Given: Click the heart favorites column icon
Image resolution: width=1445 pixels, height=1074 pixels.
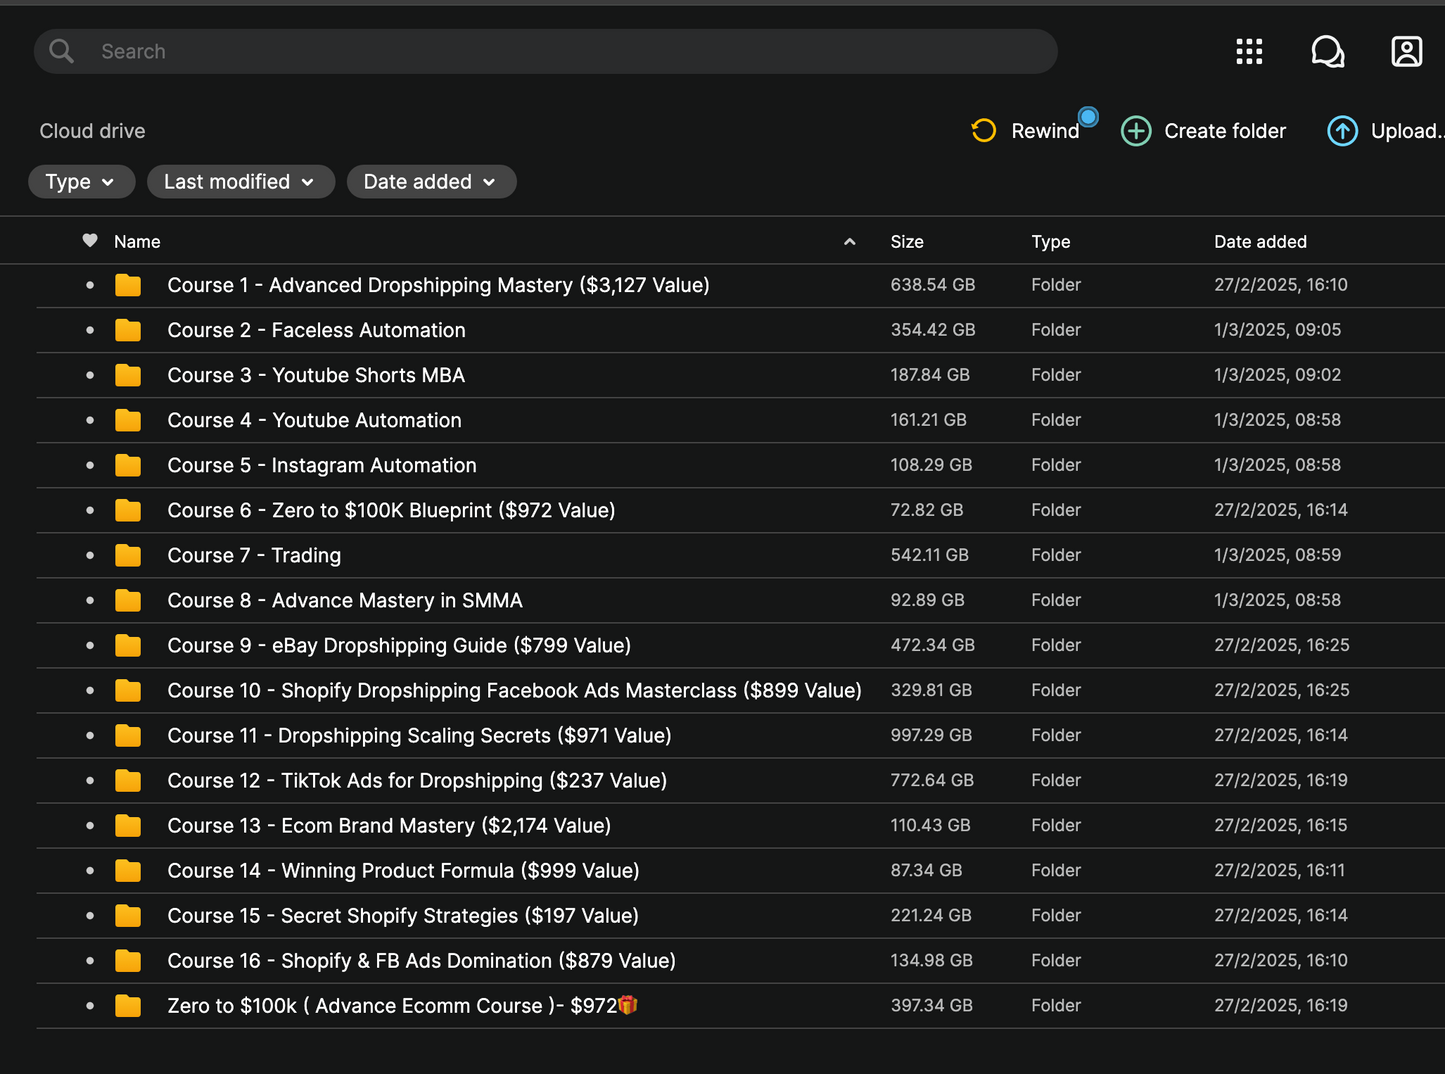Looking at the screenshot, I should (90, 241).
